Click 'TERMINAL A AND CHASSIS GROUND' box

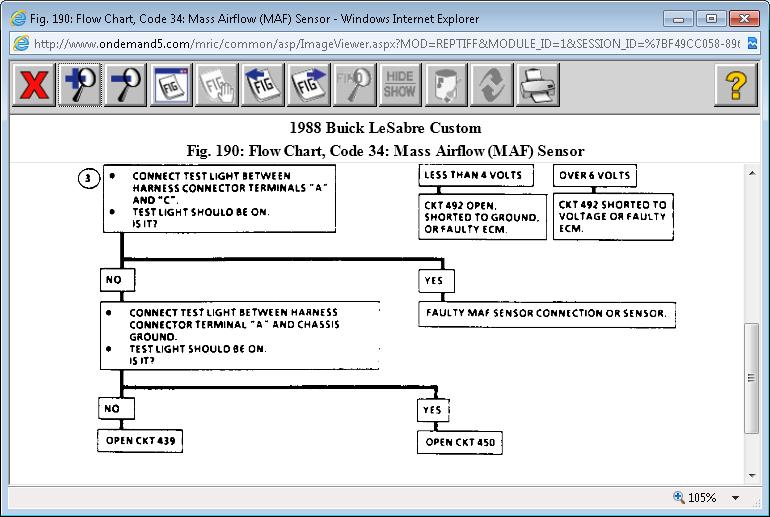pos(240,336)
